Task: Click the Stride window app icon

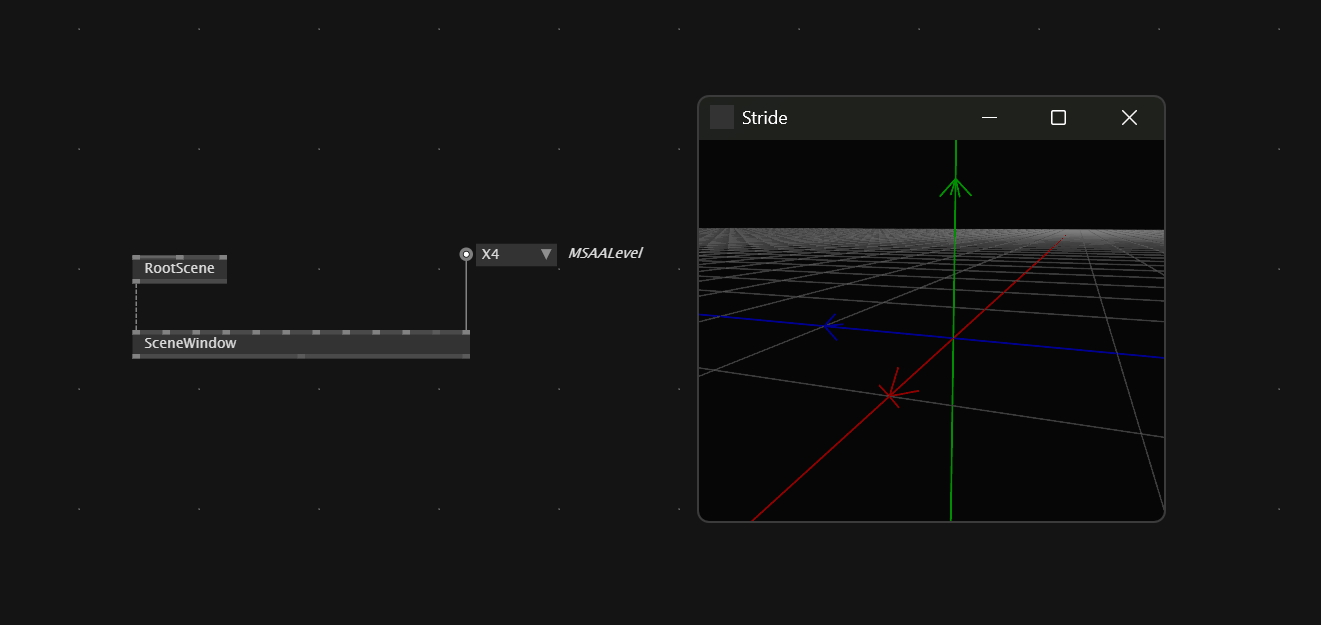Action: [x=721, y=118]
